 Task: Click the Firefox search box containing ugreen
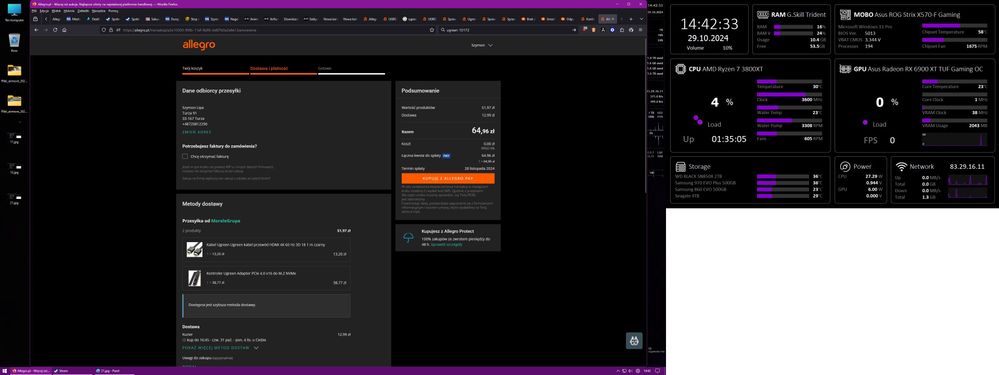pos(508,30)
